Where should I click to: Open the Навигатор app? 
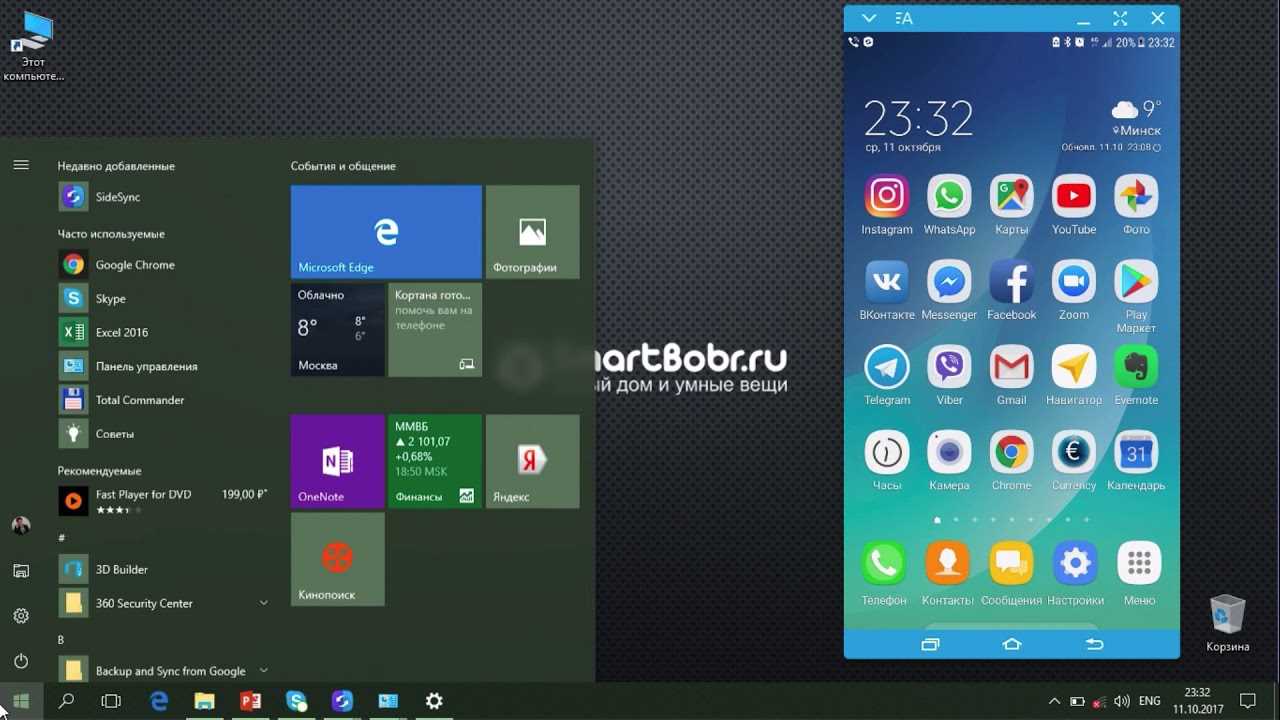point(1074,367)
